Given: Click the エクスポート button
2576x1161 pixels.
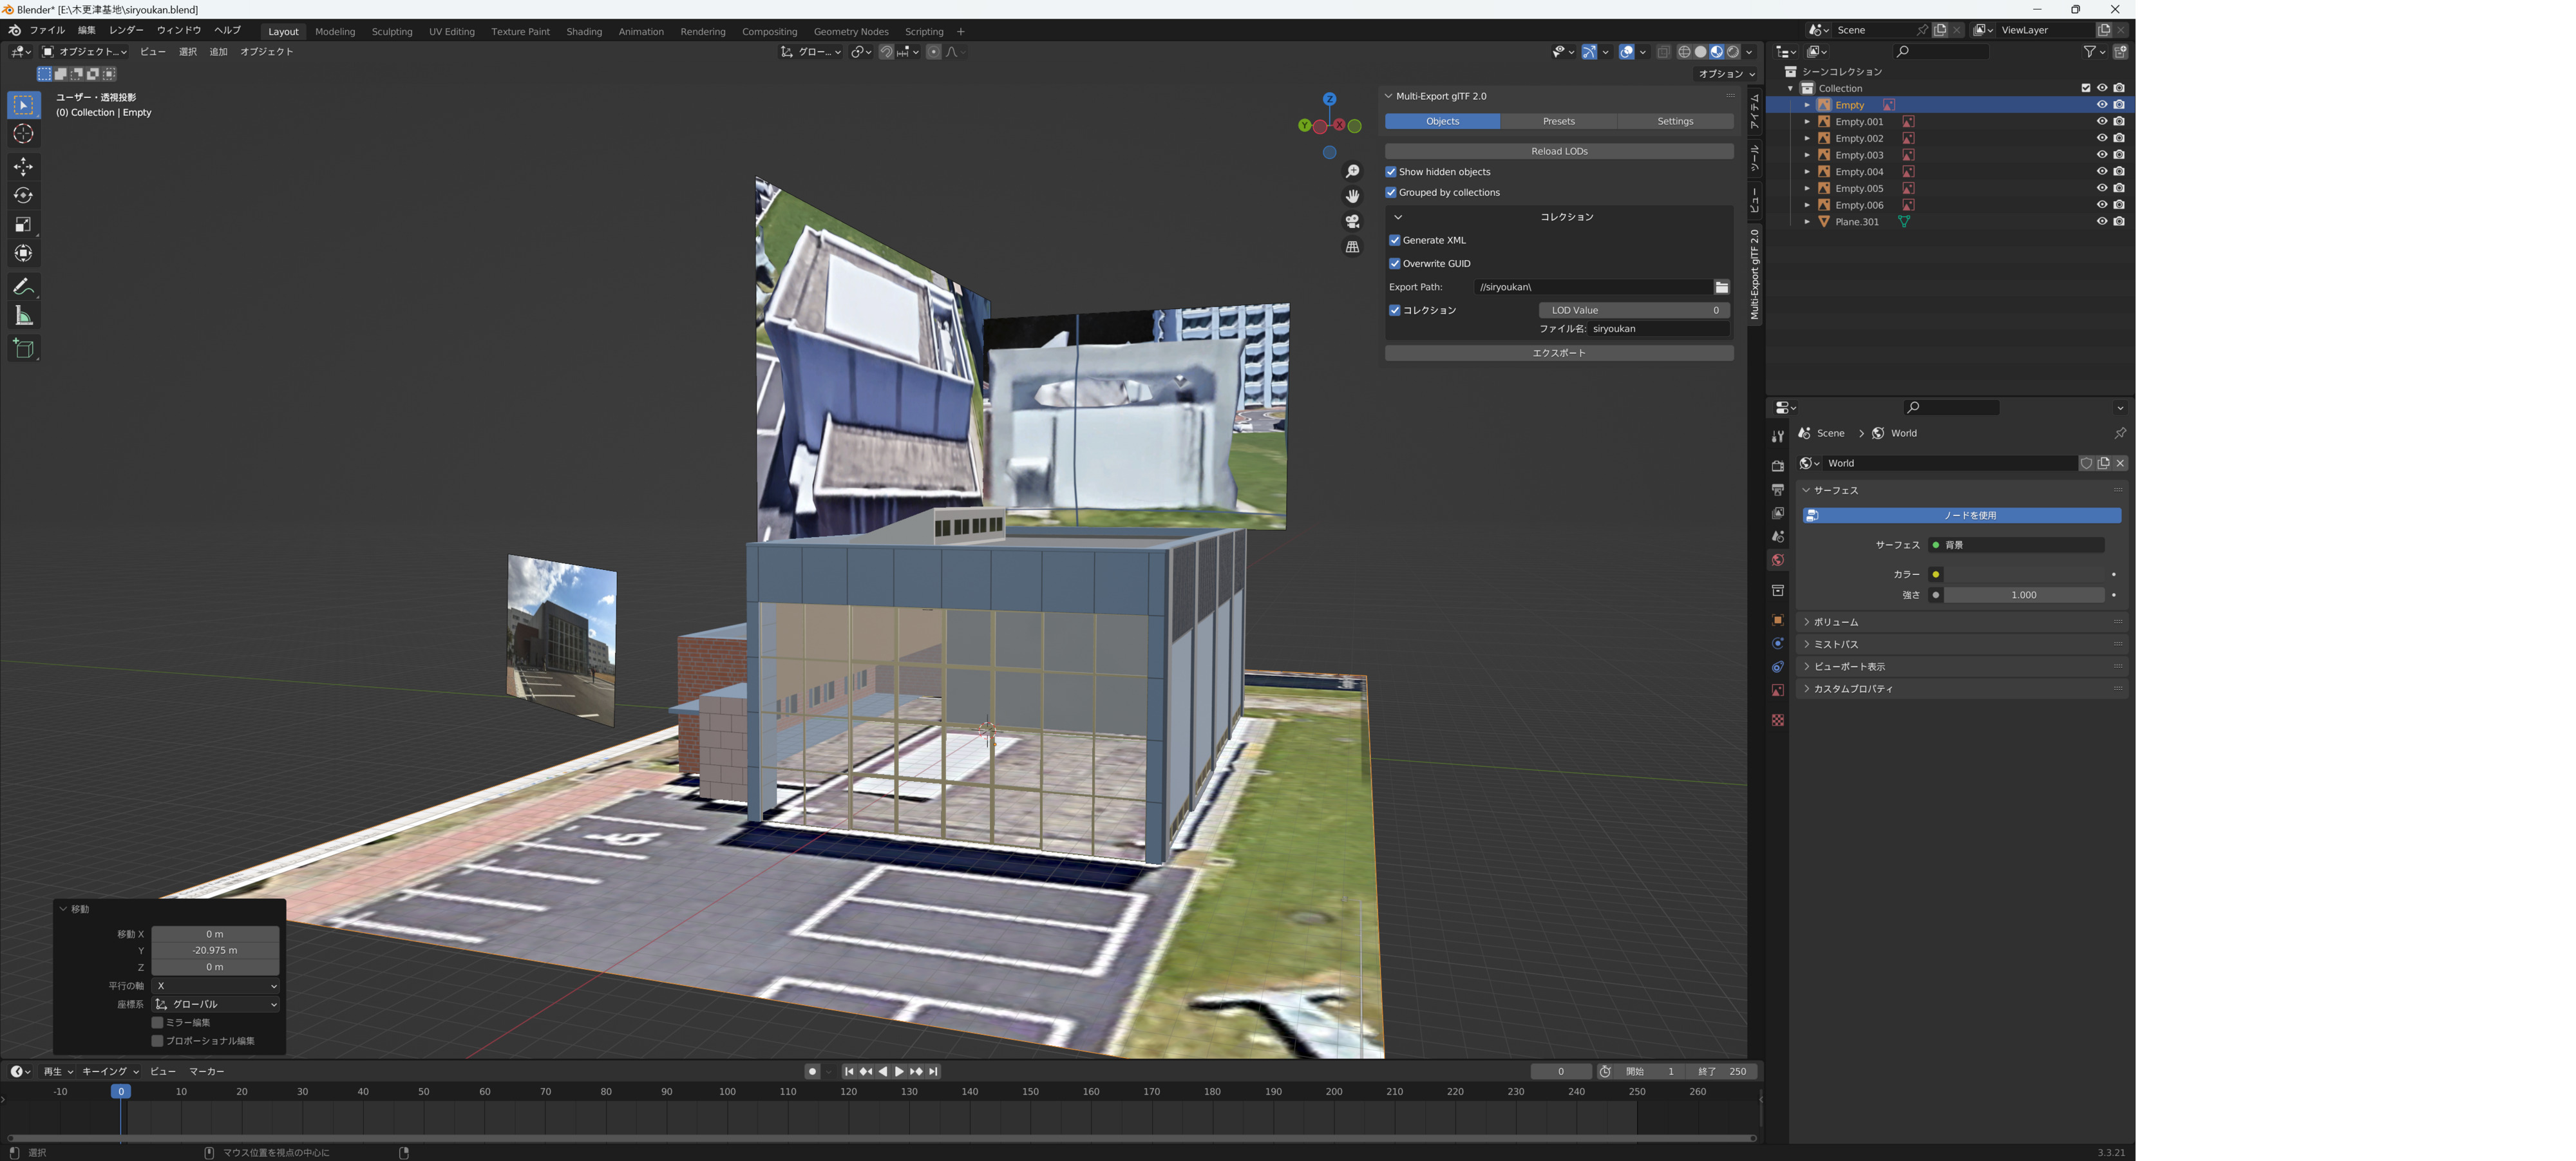Looking at the screenshot, I should [x=1559, y=353].
